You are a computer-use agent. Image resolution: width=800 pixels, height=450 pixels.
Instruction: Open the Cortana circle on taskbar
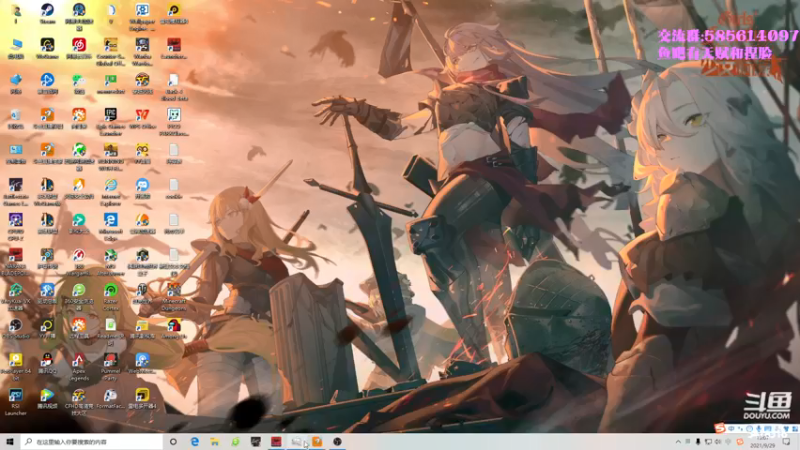click(173, 442)
